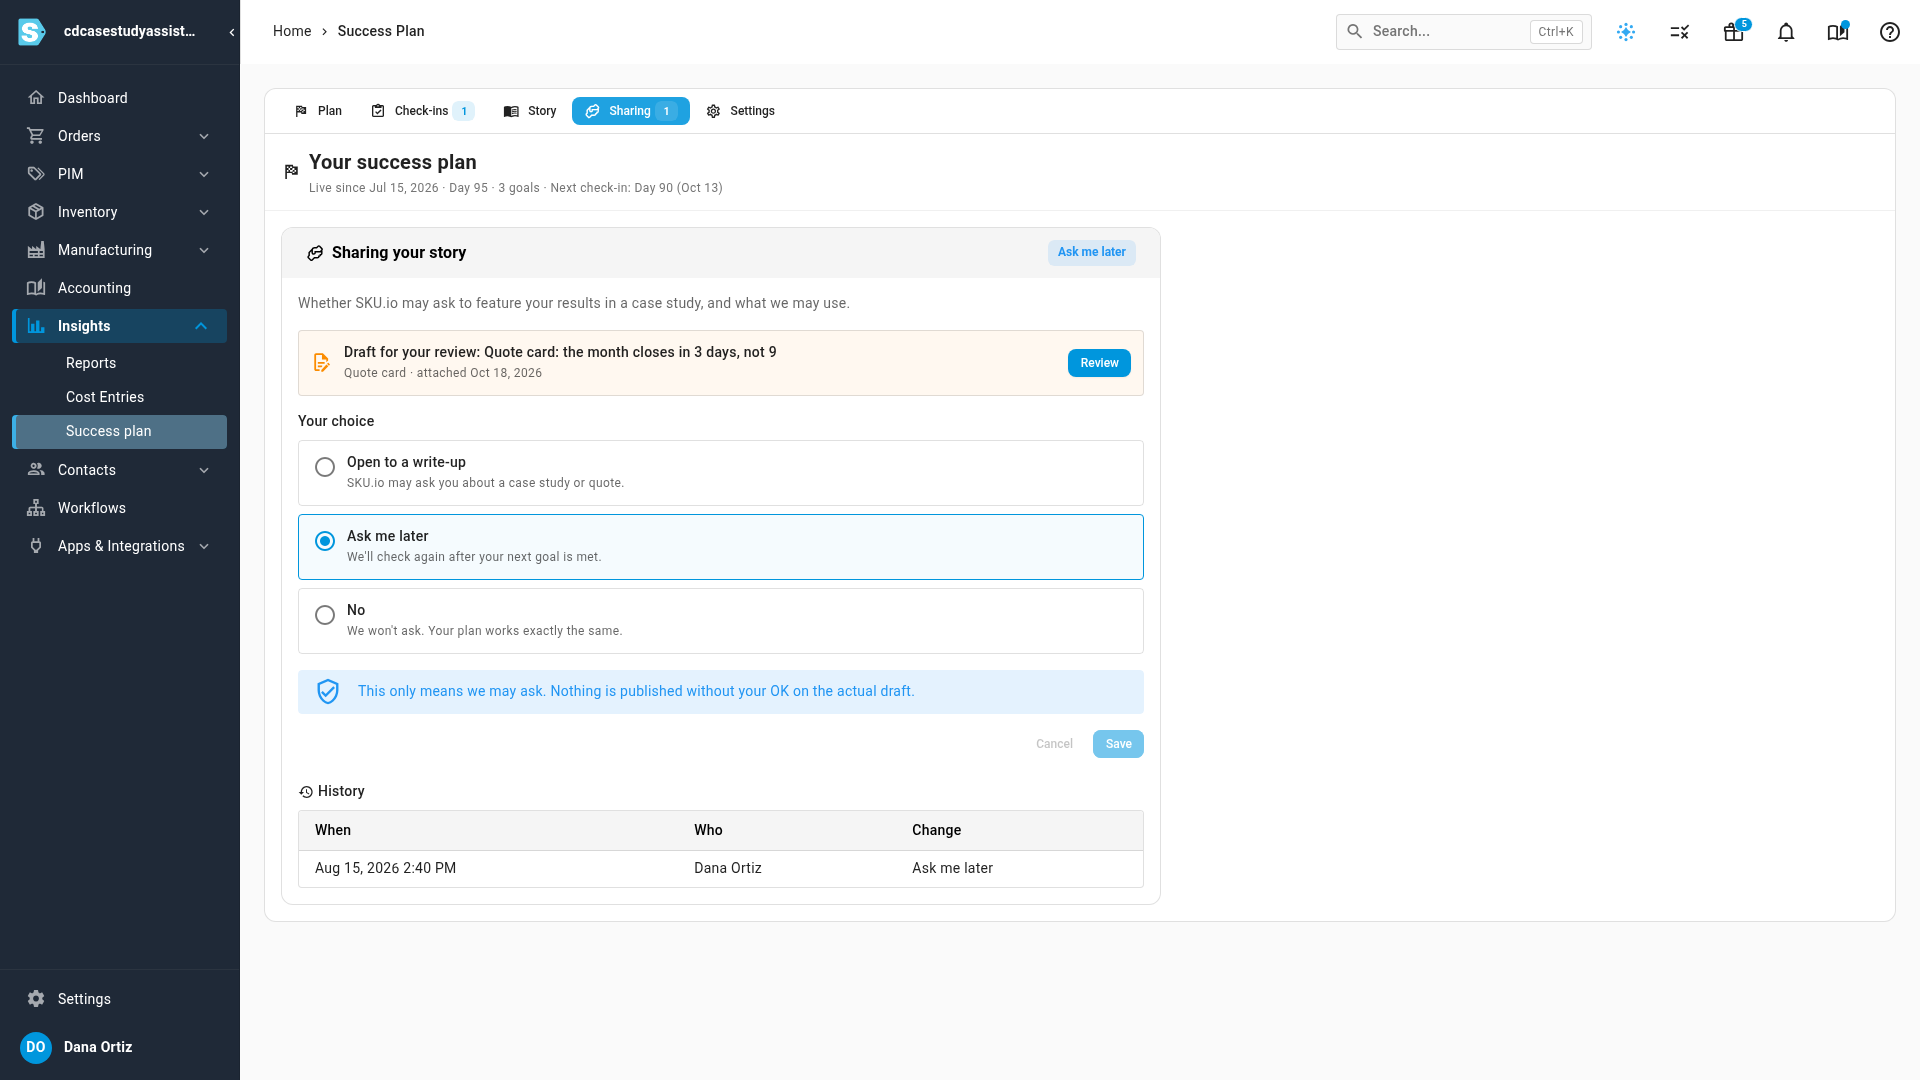Screen dimensions: 1920x1080
Task: Click the Review button for the draft
Action: [x=1099, y=363]
